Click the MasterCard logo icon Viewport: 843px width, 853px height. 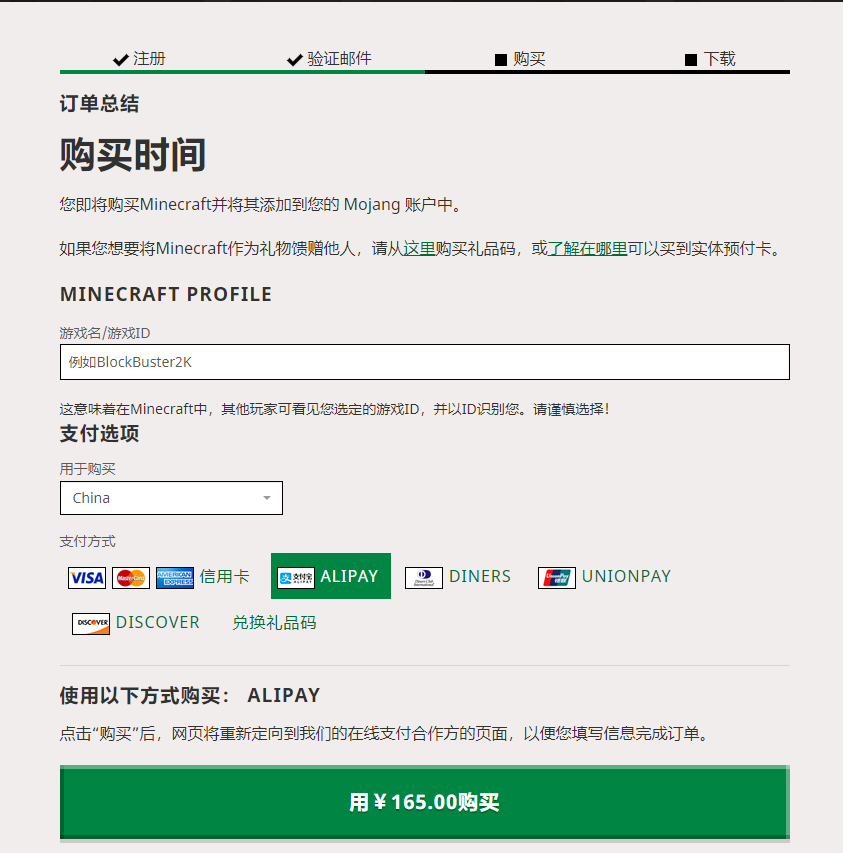pos(131,578)
